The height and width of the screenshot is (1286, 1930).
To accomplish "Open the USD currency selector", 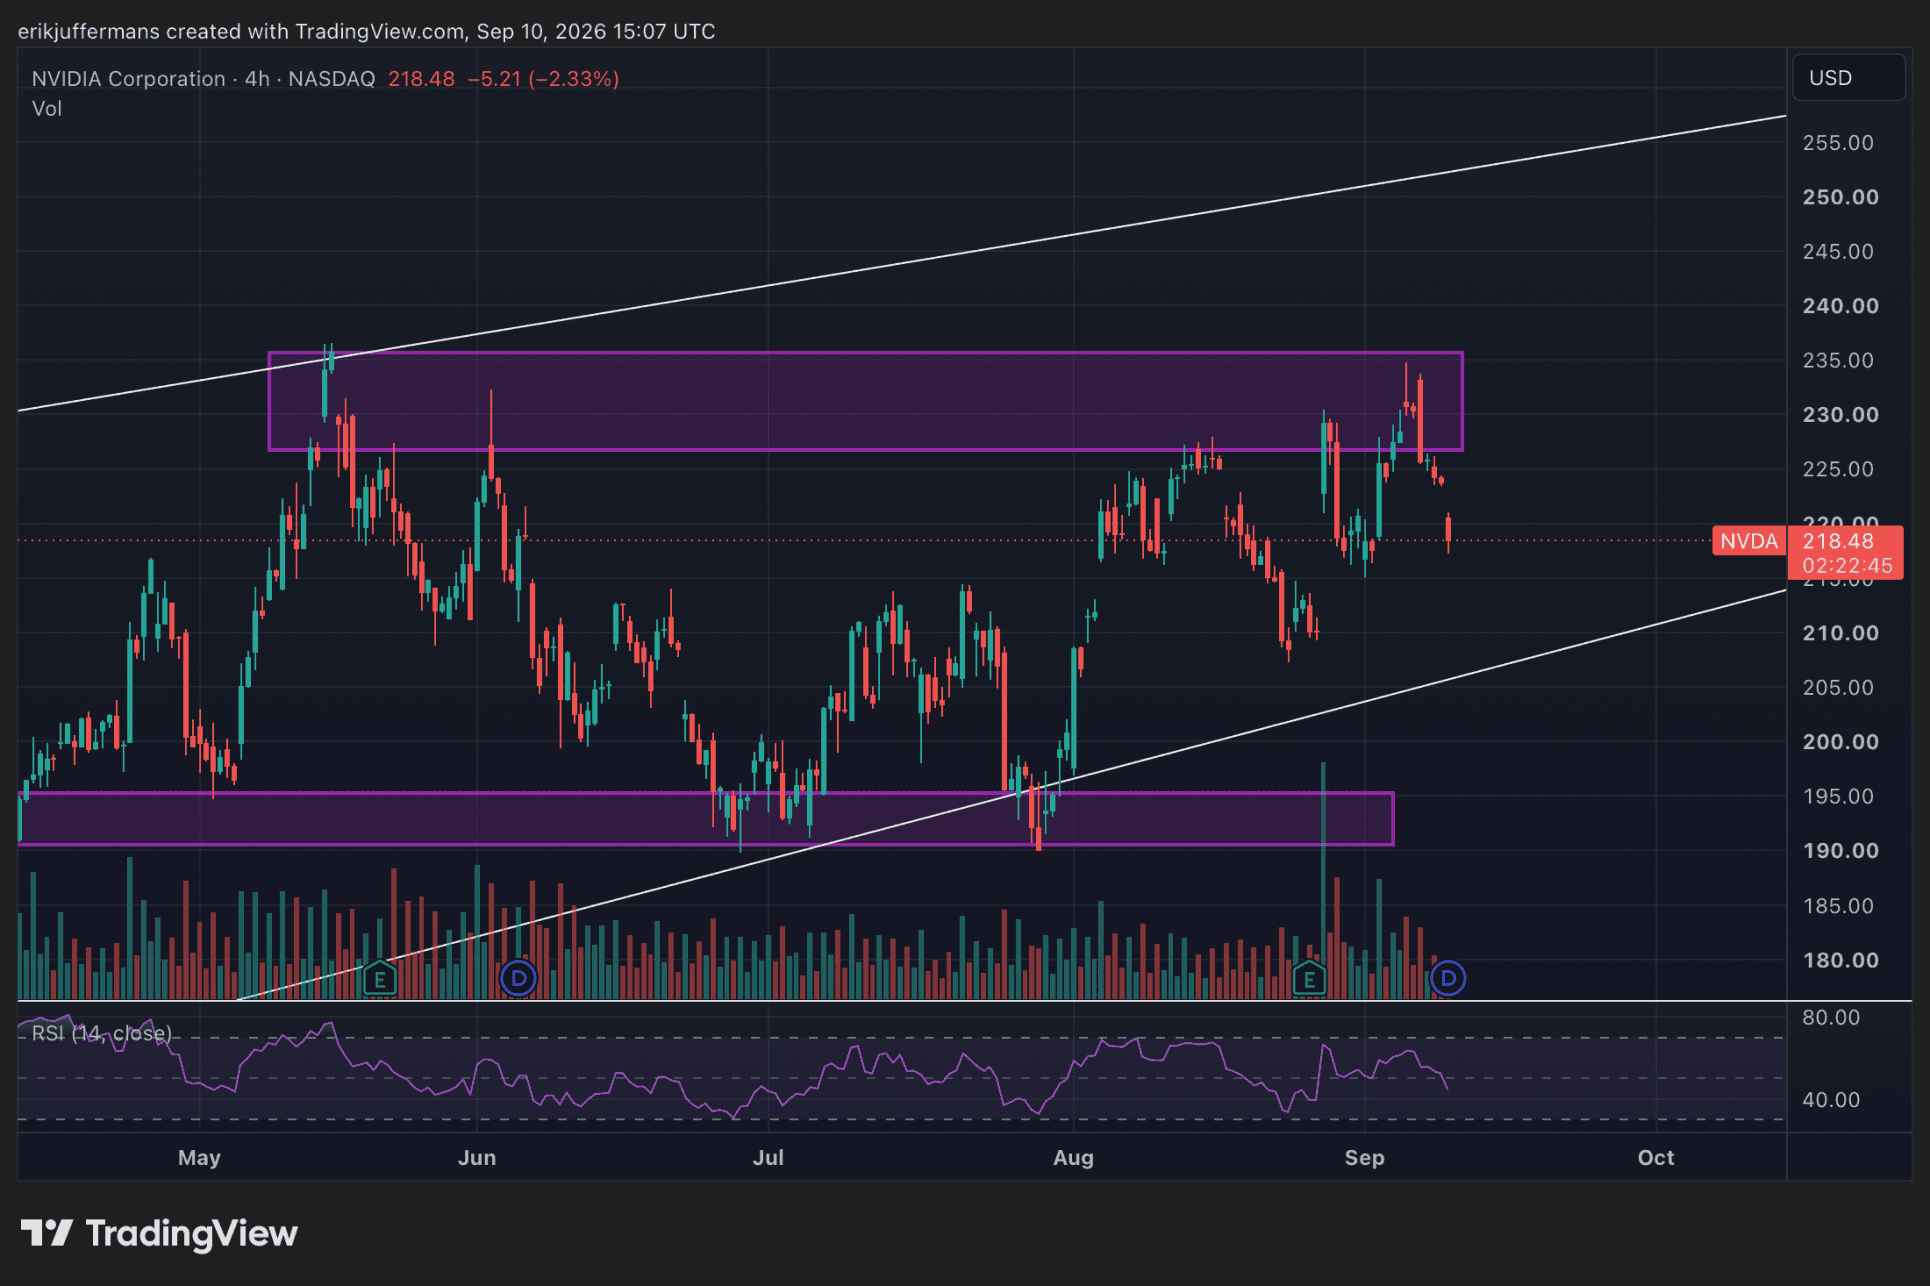I will 1848,78.
